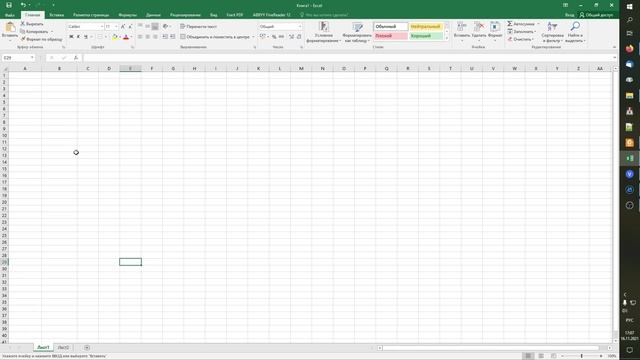Image resolution: width=640 pixels, height=360 pixels.
Task: Click the Undo arrow icon
Action: click(23, 5)
